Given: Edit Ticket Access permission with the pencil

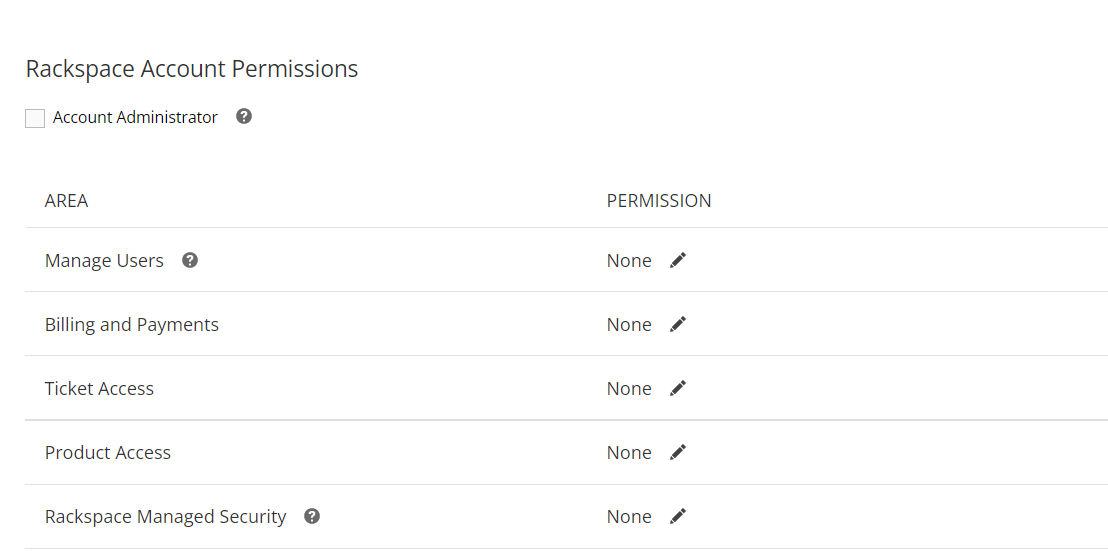Looking at the screenshot, I should coord(678,388).
